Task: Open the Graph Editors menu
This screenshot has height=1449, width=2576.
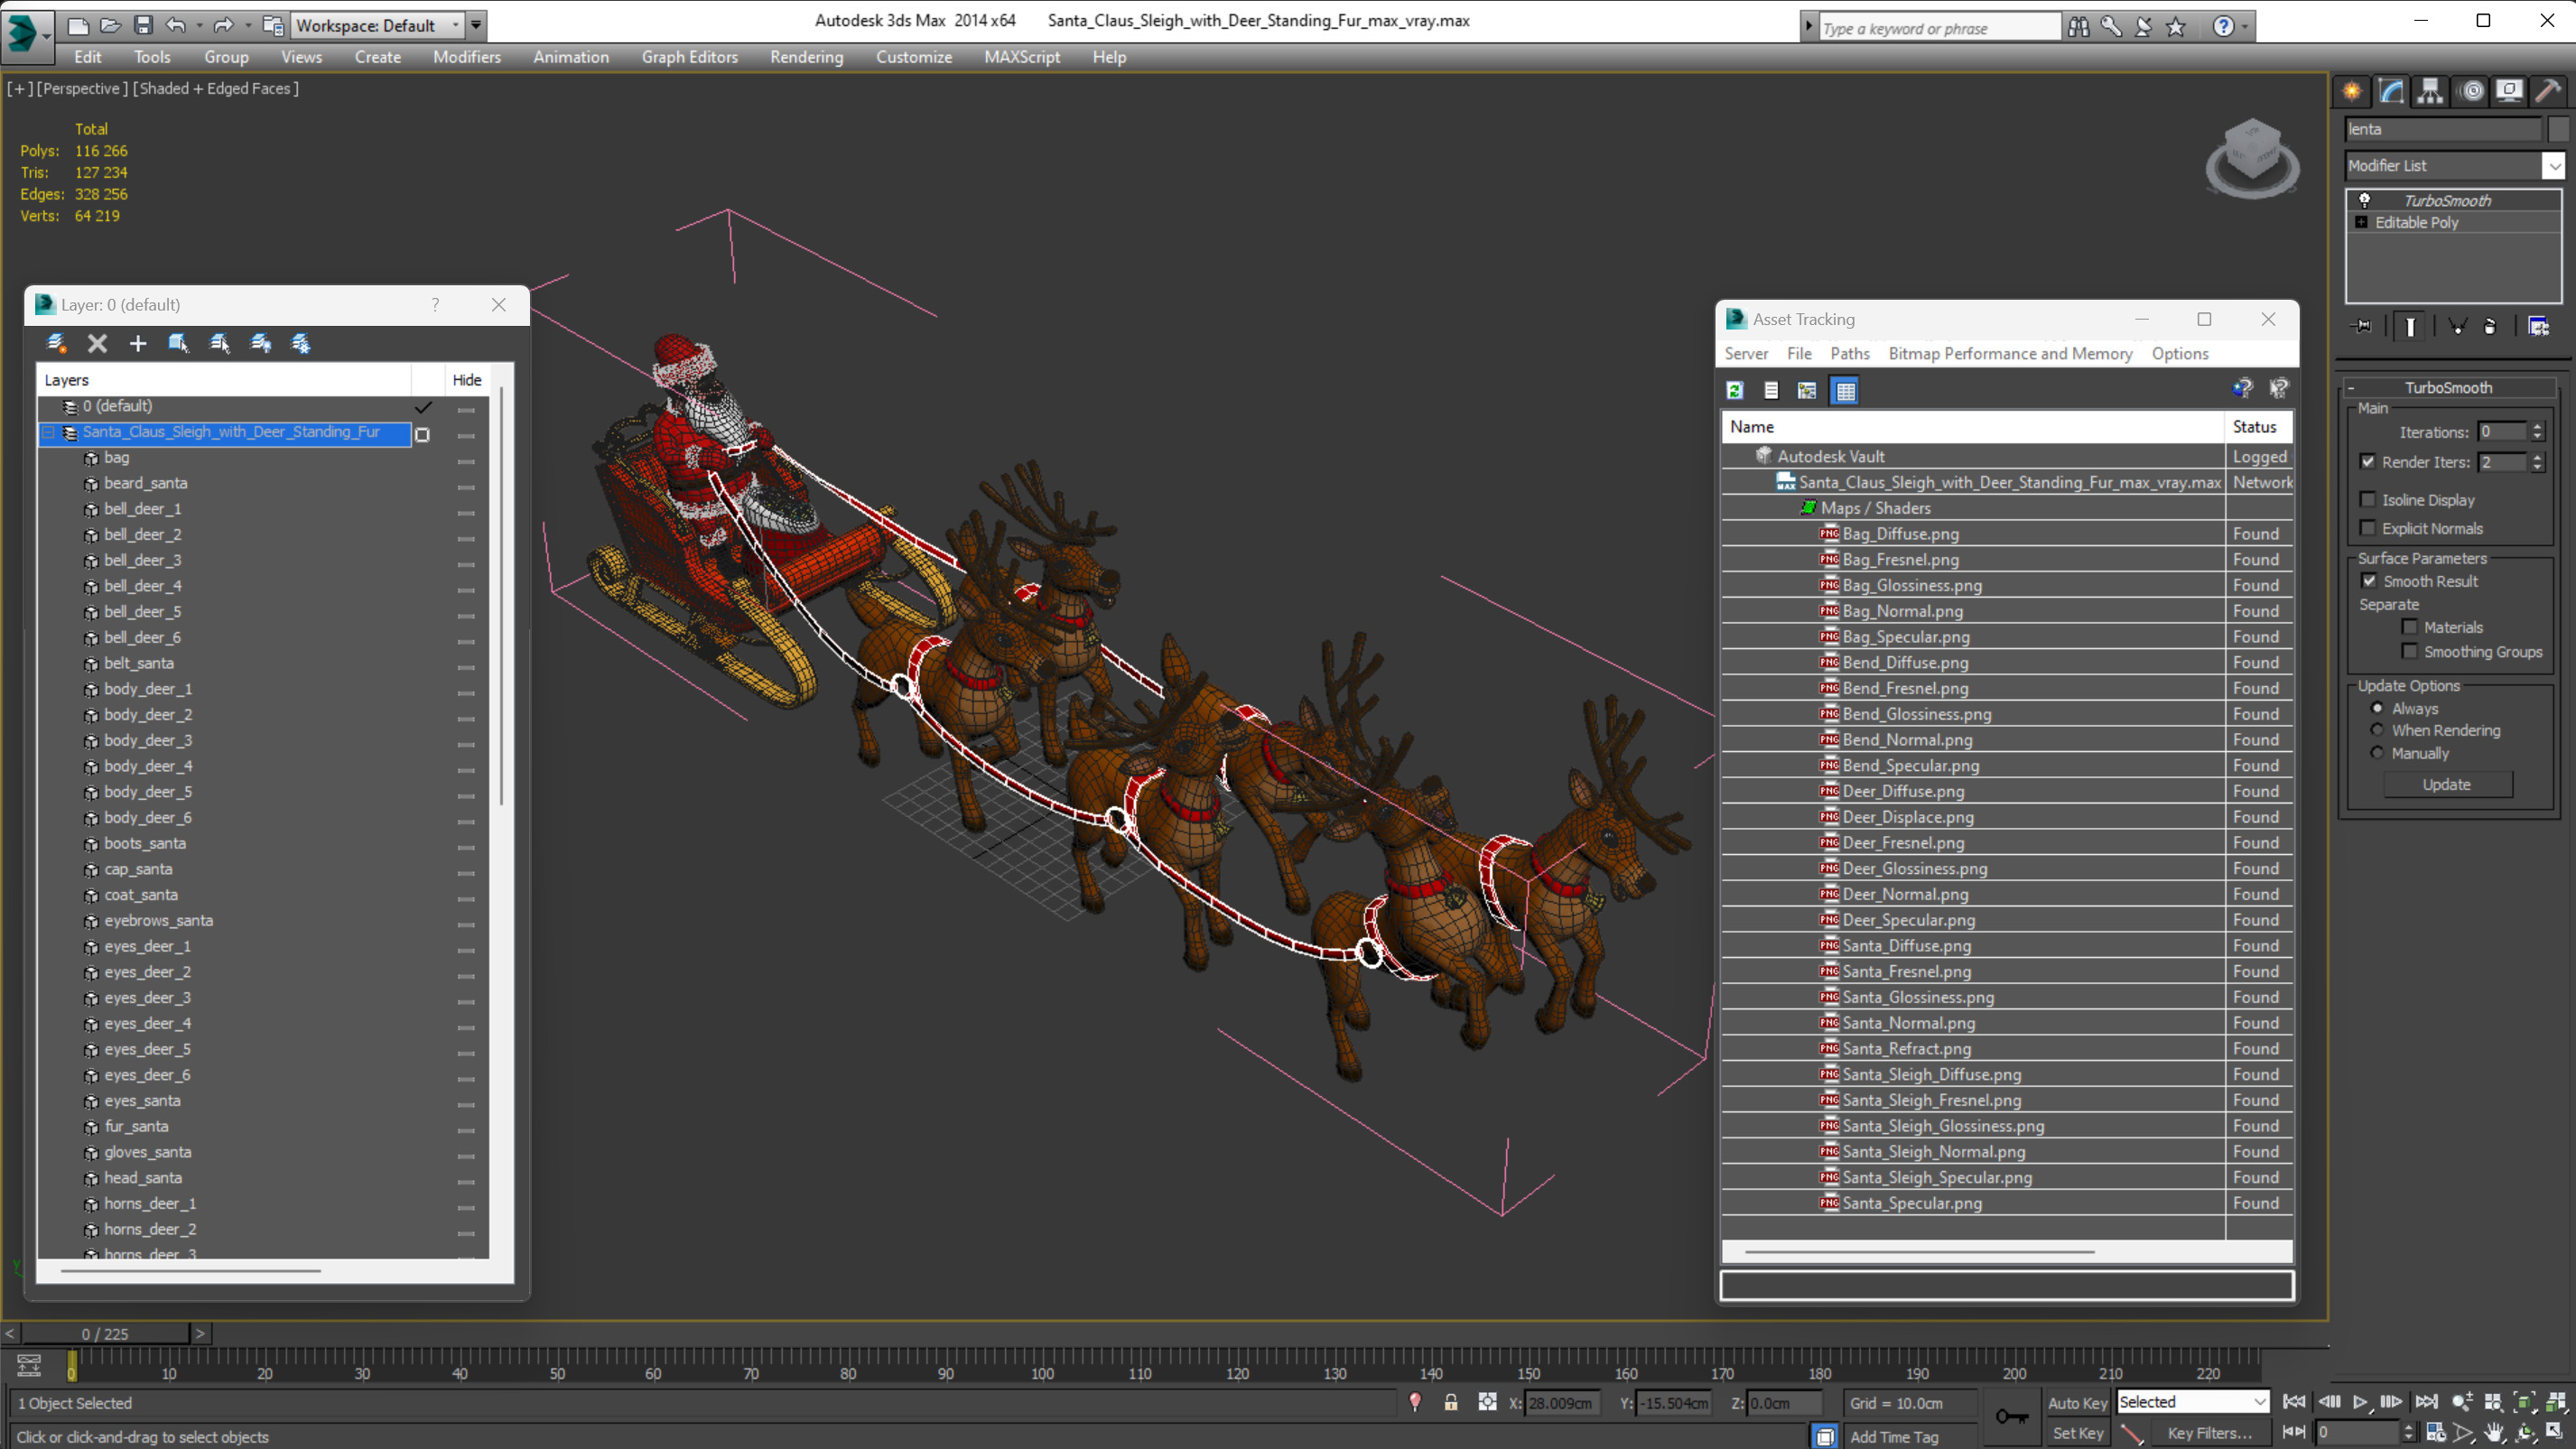Action: point(690,57)
